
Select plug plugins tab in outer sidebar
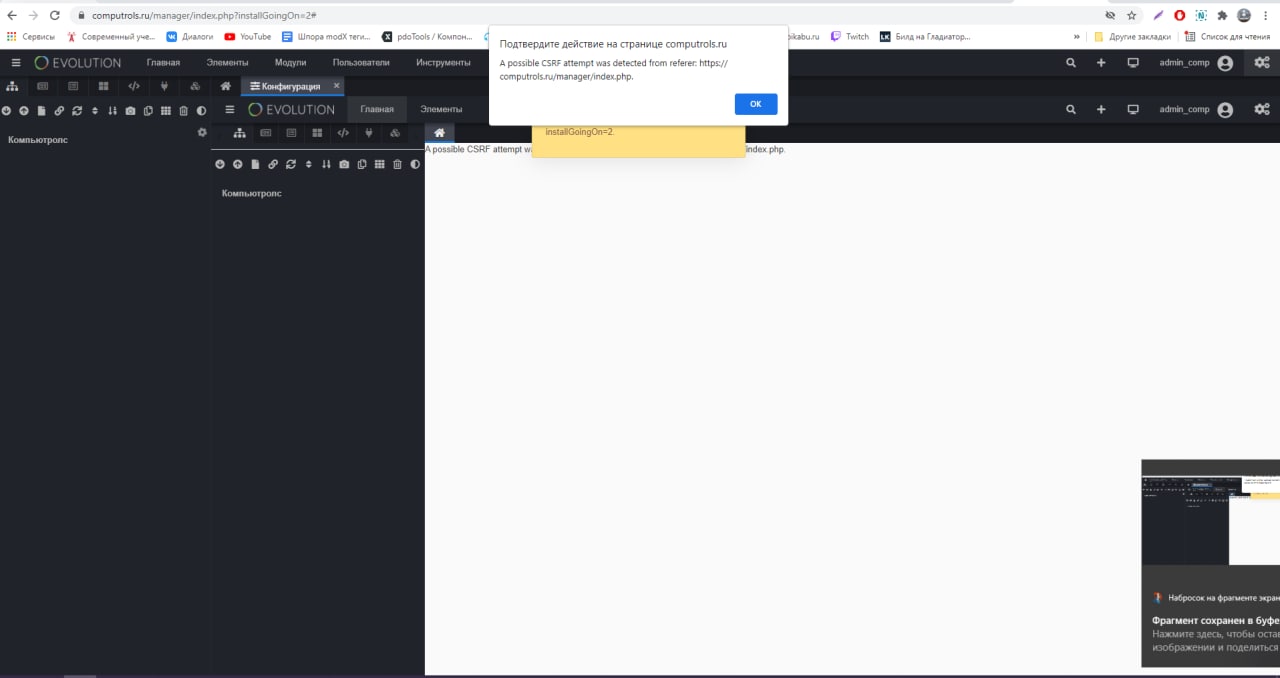[164, 86]
